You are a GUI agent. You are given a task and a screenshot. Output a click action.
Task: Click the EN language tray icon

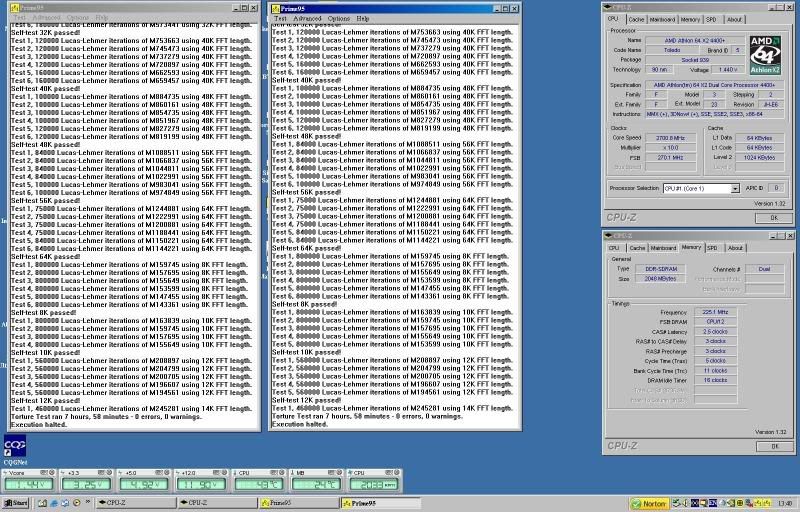713,503
